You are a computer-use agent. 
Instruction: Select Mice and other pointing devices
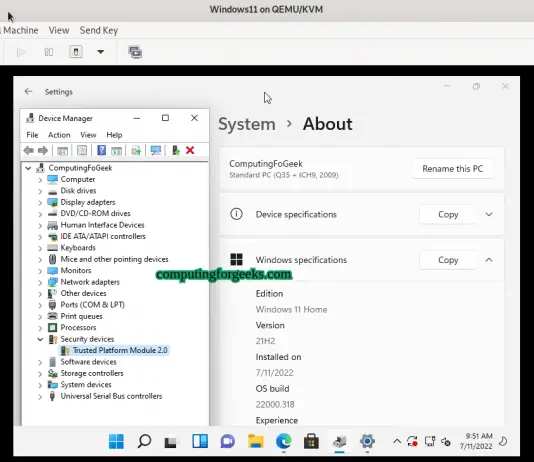point(114,259)
